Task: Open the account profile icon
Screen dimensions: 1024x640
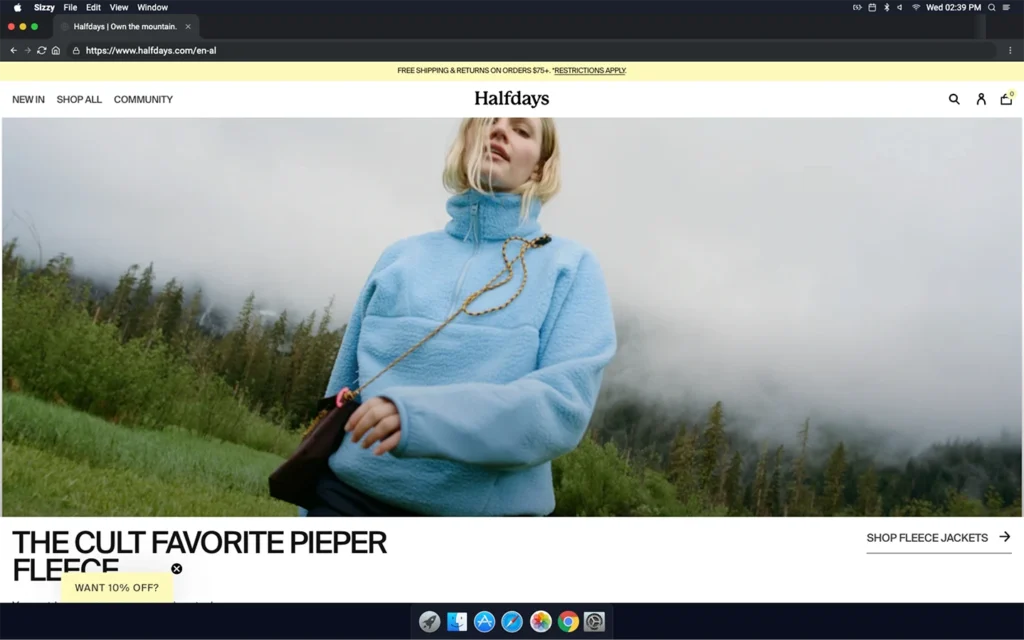Action: [x=981, y=99]
